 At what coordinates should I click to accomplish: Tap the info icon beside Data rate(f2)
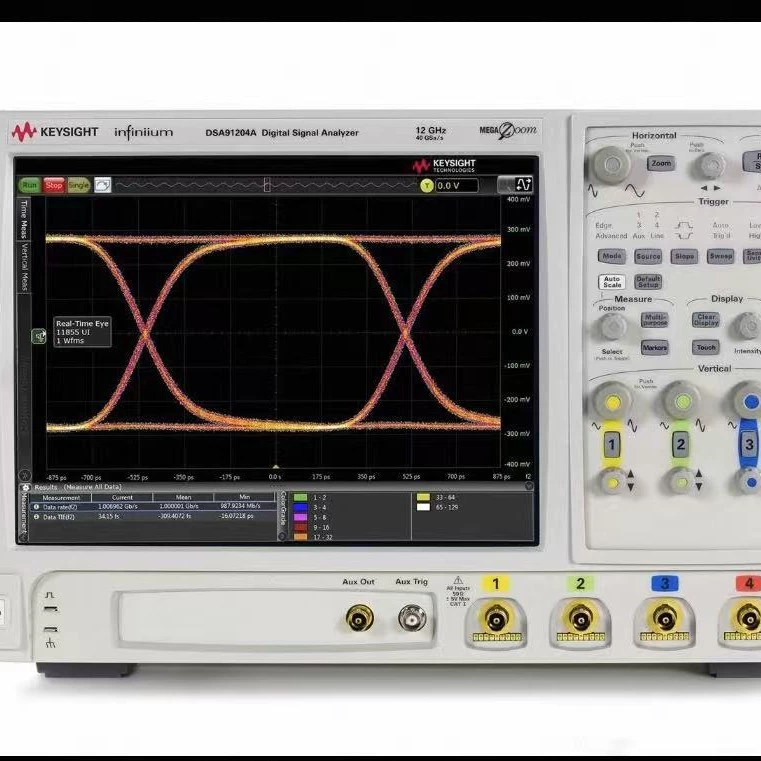click(36, 507)
